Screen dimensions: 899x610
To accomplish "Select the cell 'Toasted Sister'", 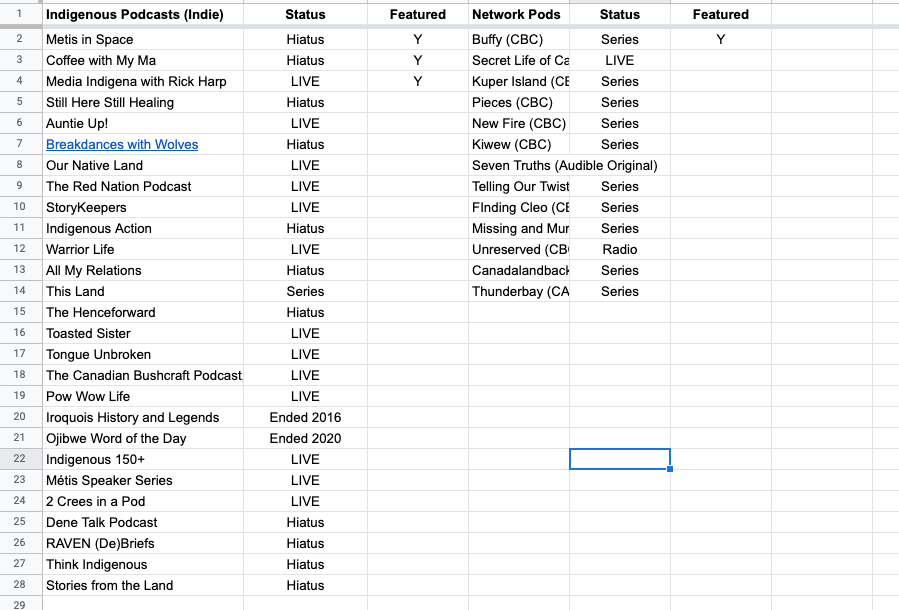I will (x=143, y=333).
